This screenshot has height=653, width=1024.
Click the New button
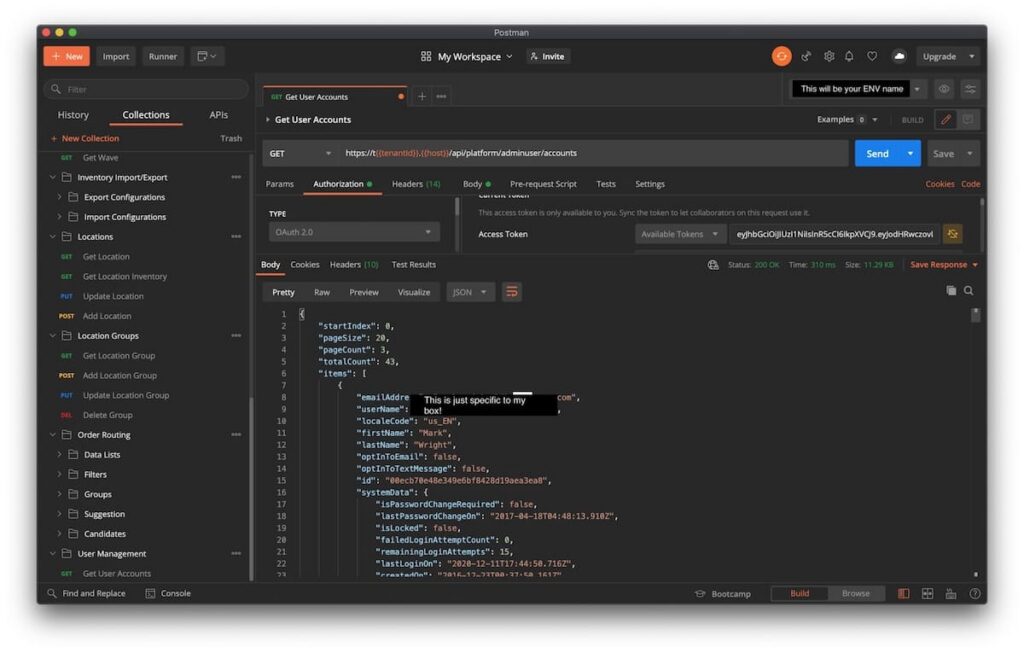click(x=67, y=57)
